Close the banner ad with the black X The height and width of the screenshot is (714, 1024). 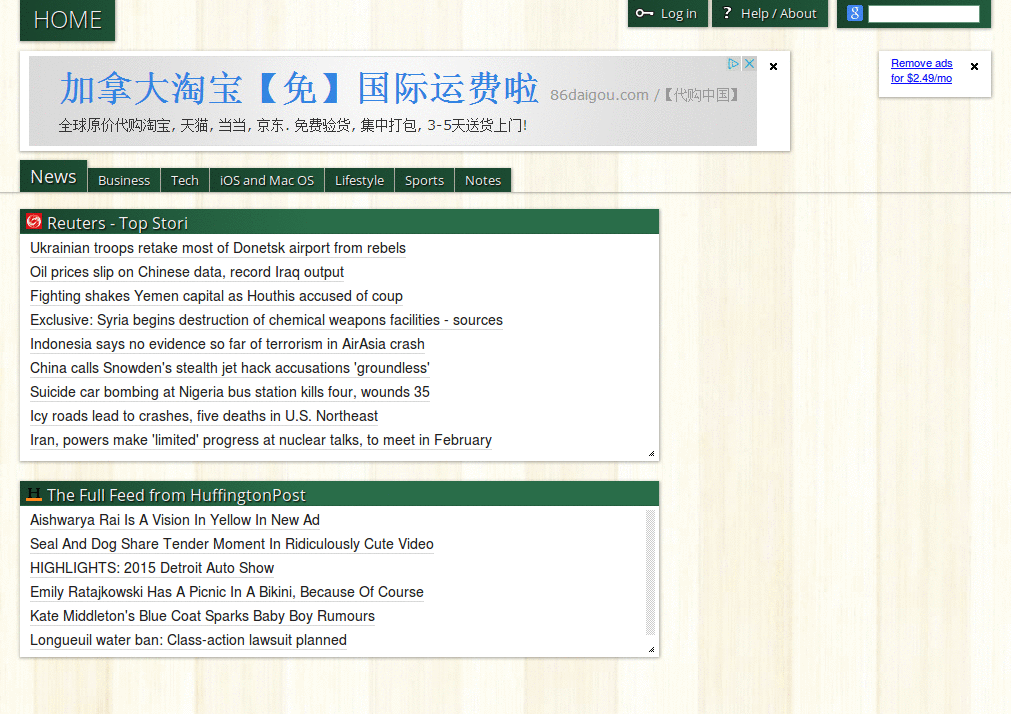pyautogui.click(x=773, y=67)
